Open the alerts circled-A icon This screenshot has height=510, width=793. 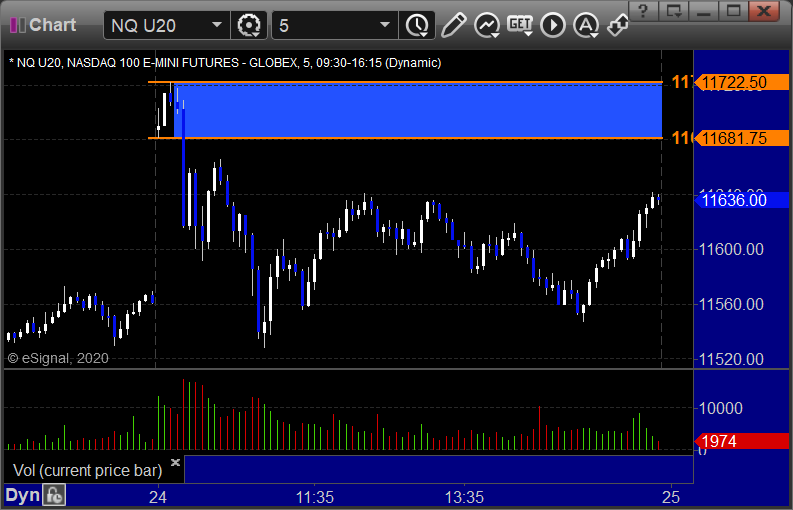[586, 25]
